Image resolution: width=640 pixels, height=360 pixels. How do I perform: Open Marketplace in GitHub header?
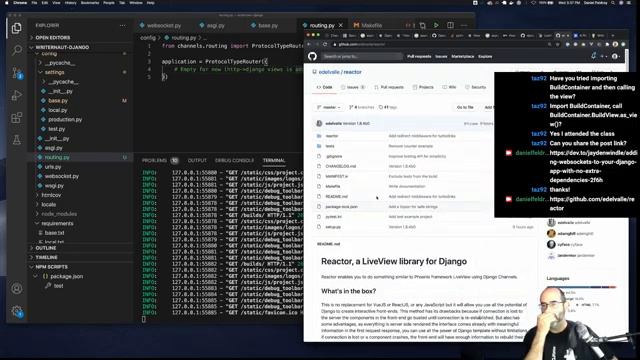tap(462, 57)
